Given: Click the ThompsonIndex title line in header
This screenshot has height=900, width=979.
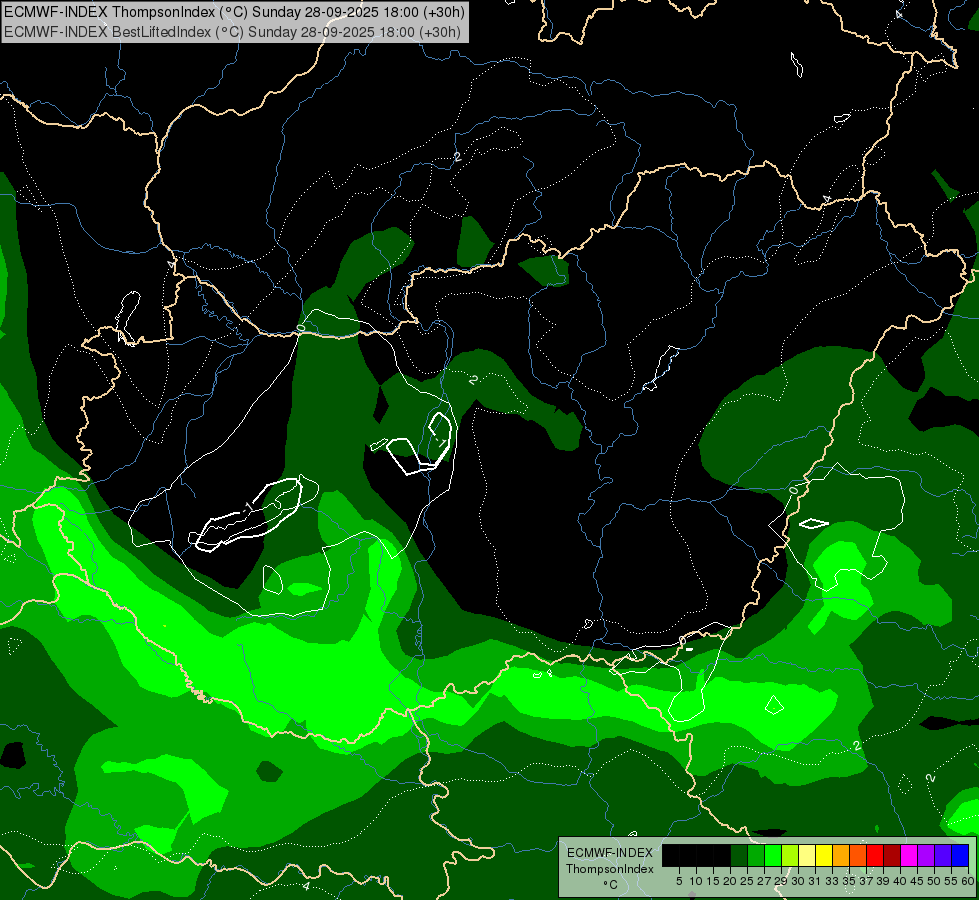Looking at the screenshot, I should [x=234, y=12].
